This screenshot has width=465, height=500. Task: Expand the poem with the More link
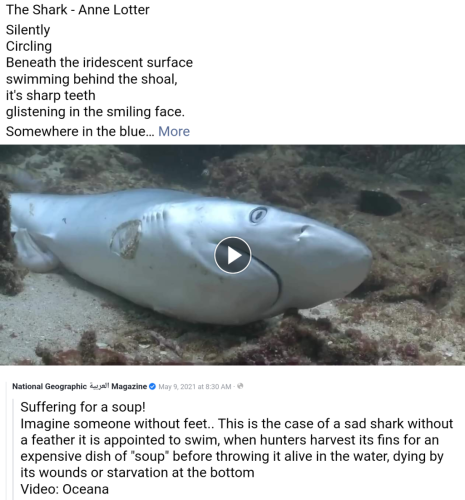pyautogui.click(x=174, y=131)
